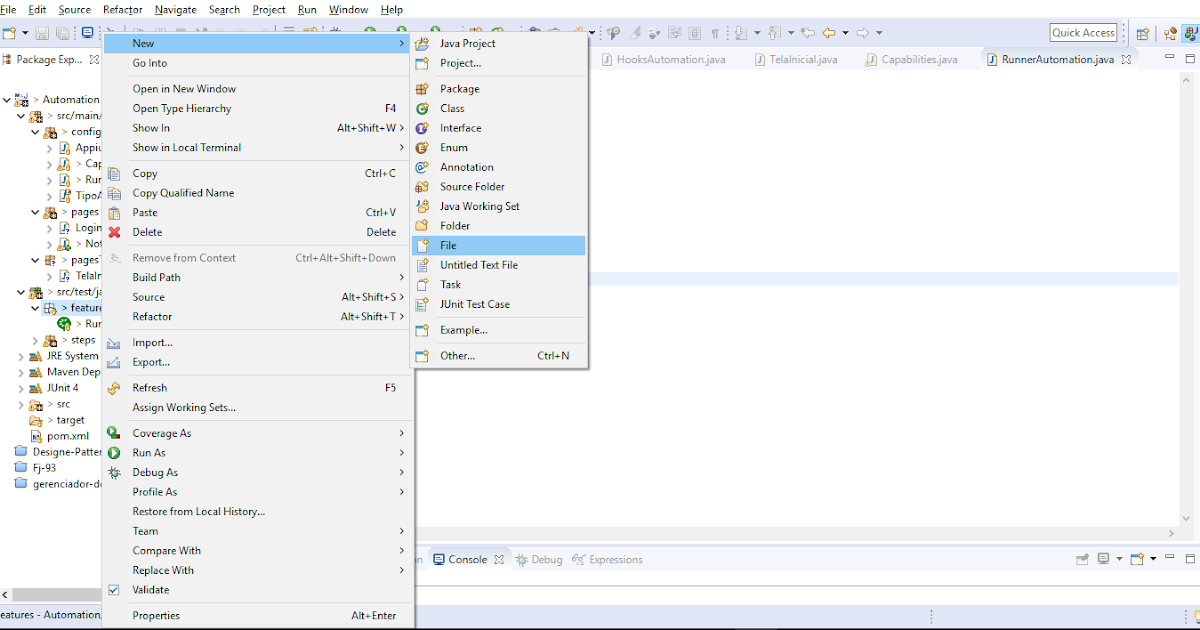Viewport: 1200px width, 630px height.
Task: Click the Back navigation arrow icon
Action: 829,33
